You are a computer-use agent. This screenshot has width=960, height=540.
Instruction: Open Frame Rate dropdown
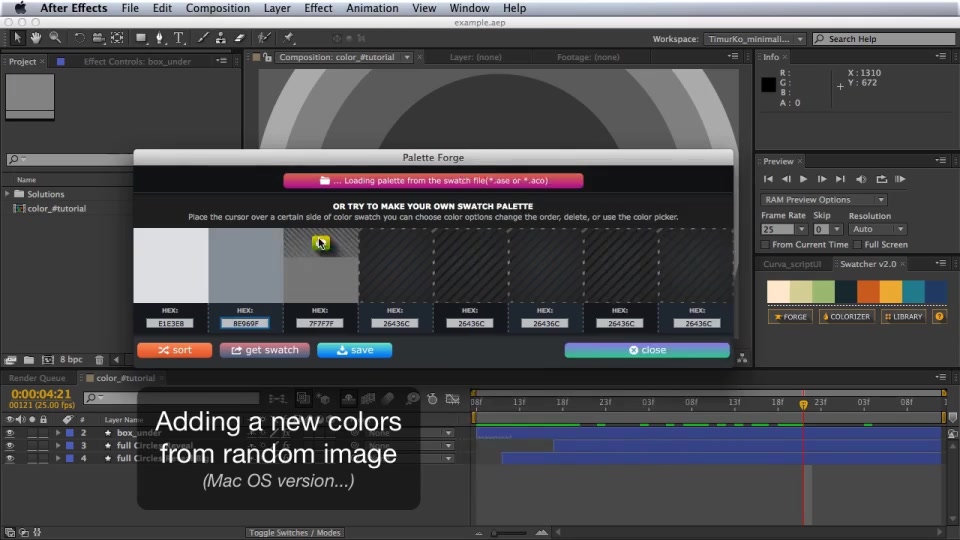point(801,230)
